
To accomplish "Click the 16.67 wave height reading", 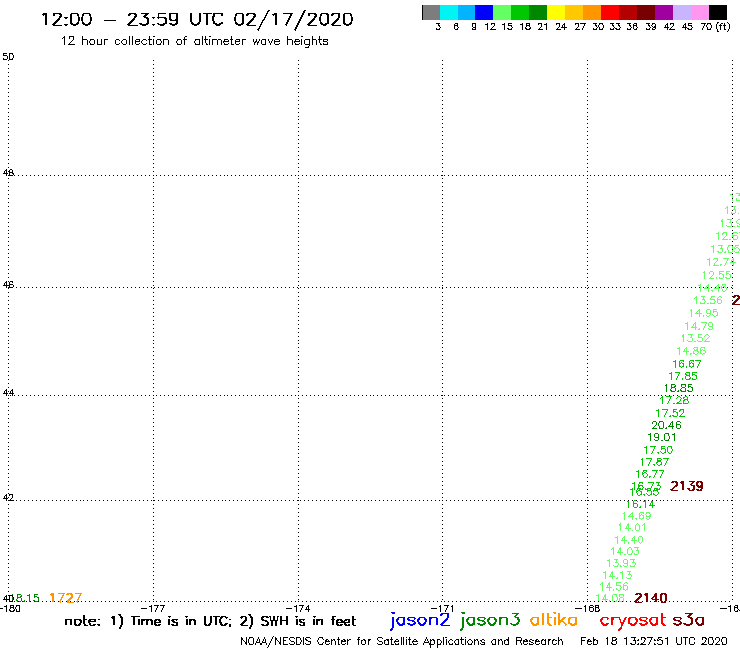I will [x=687, y=364].
